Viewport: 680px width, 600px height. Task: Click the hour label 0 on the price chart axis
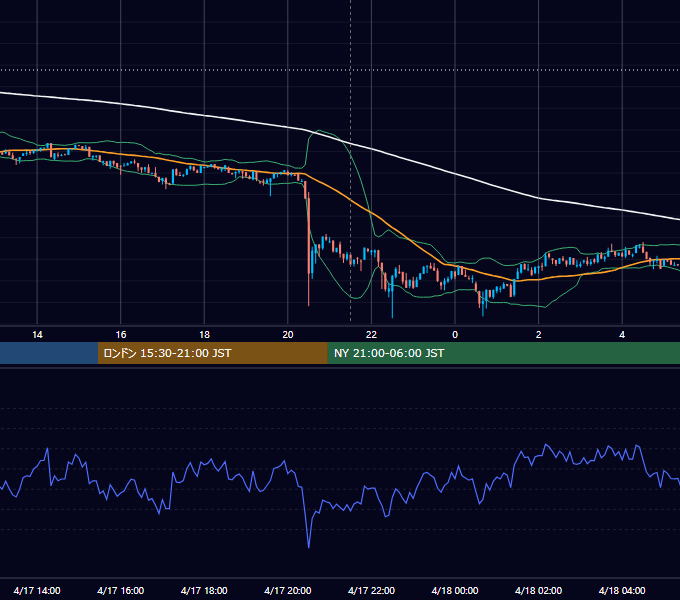(x=455, y=335)
